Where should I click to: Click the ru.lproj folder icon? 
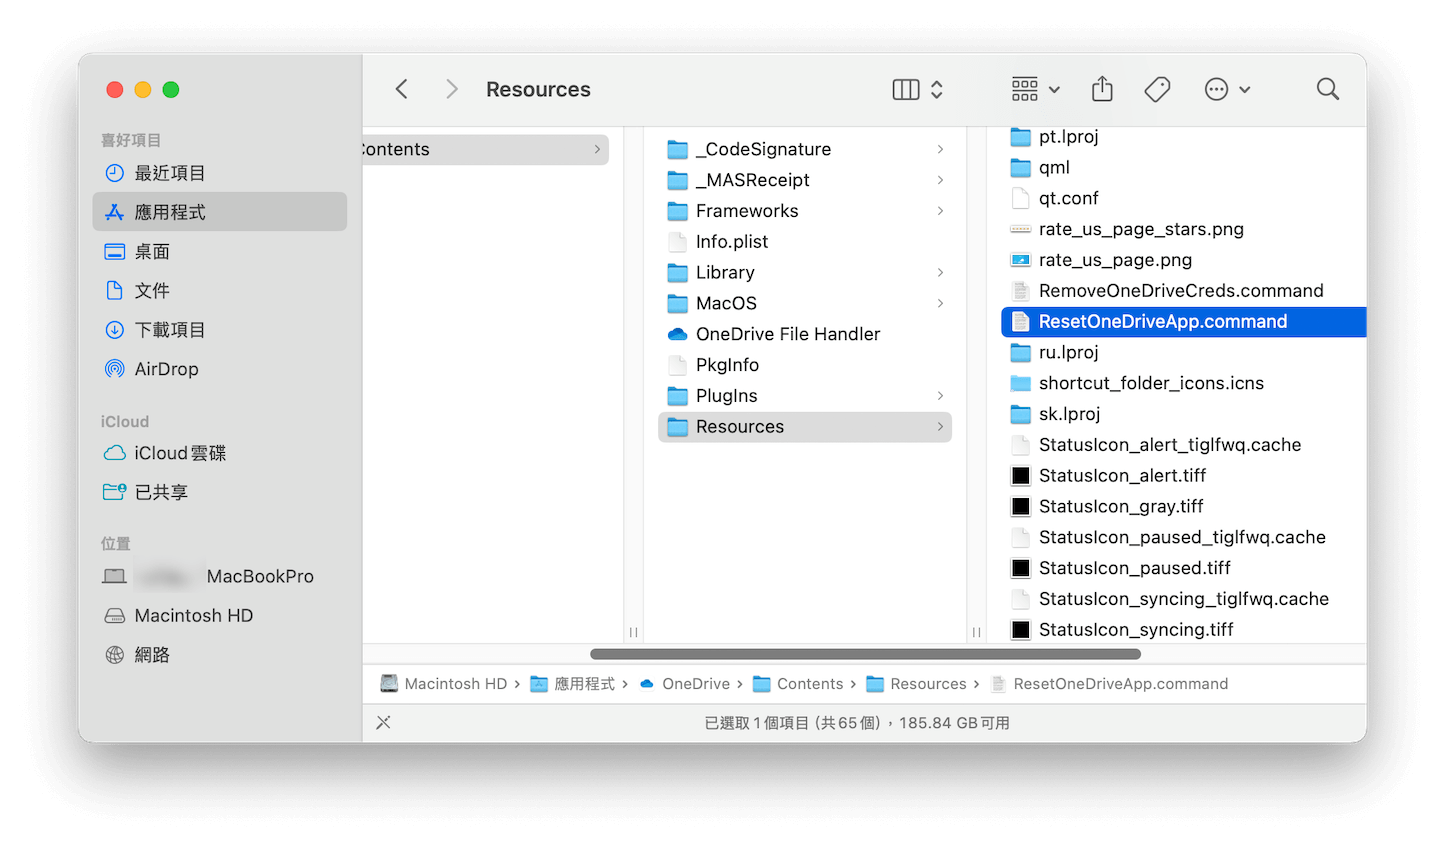(x=1021, y=352)
